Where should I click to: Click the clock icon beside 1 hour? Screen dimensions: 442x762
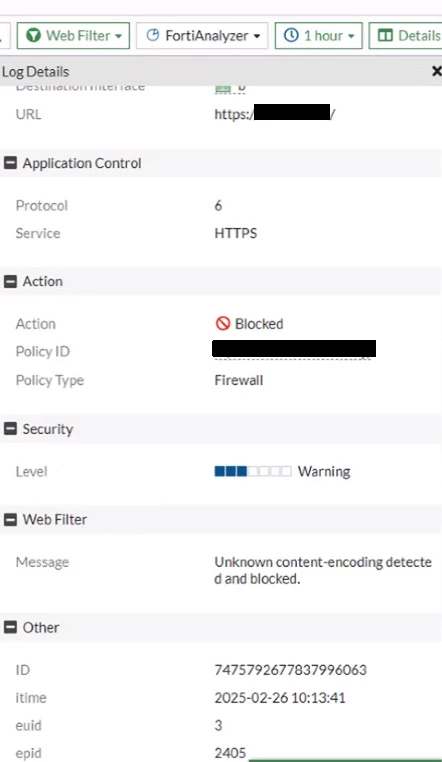(x=291, y=35)
